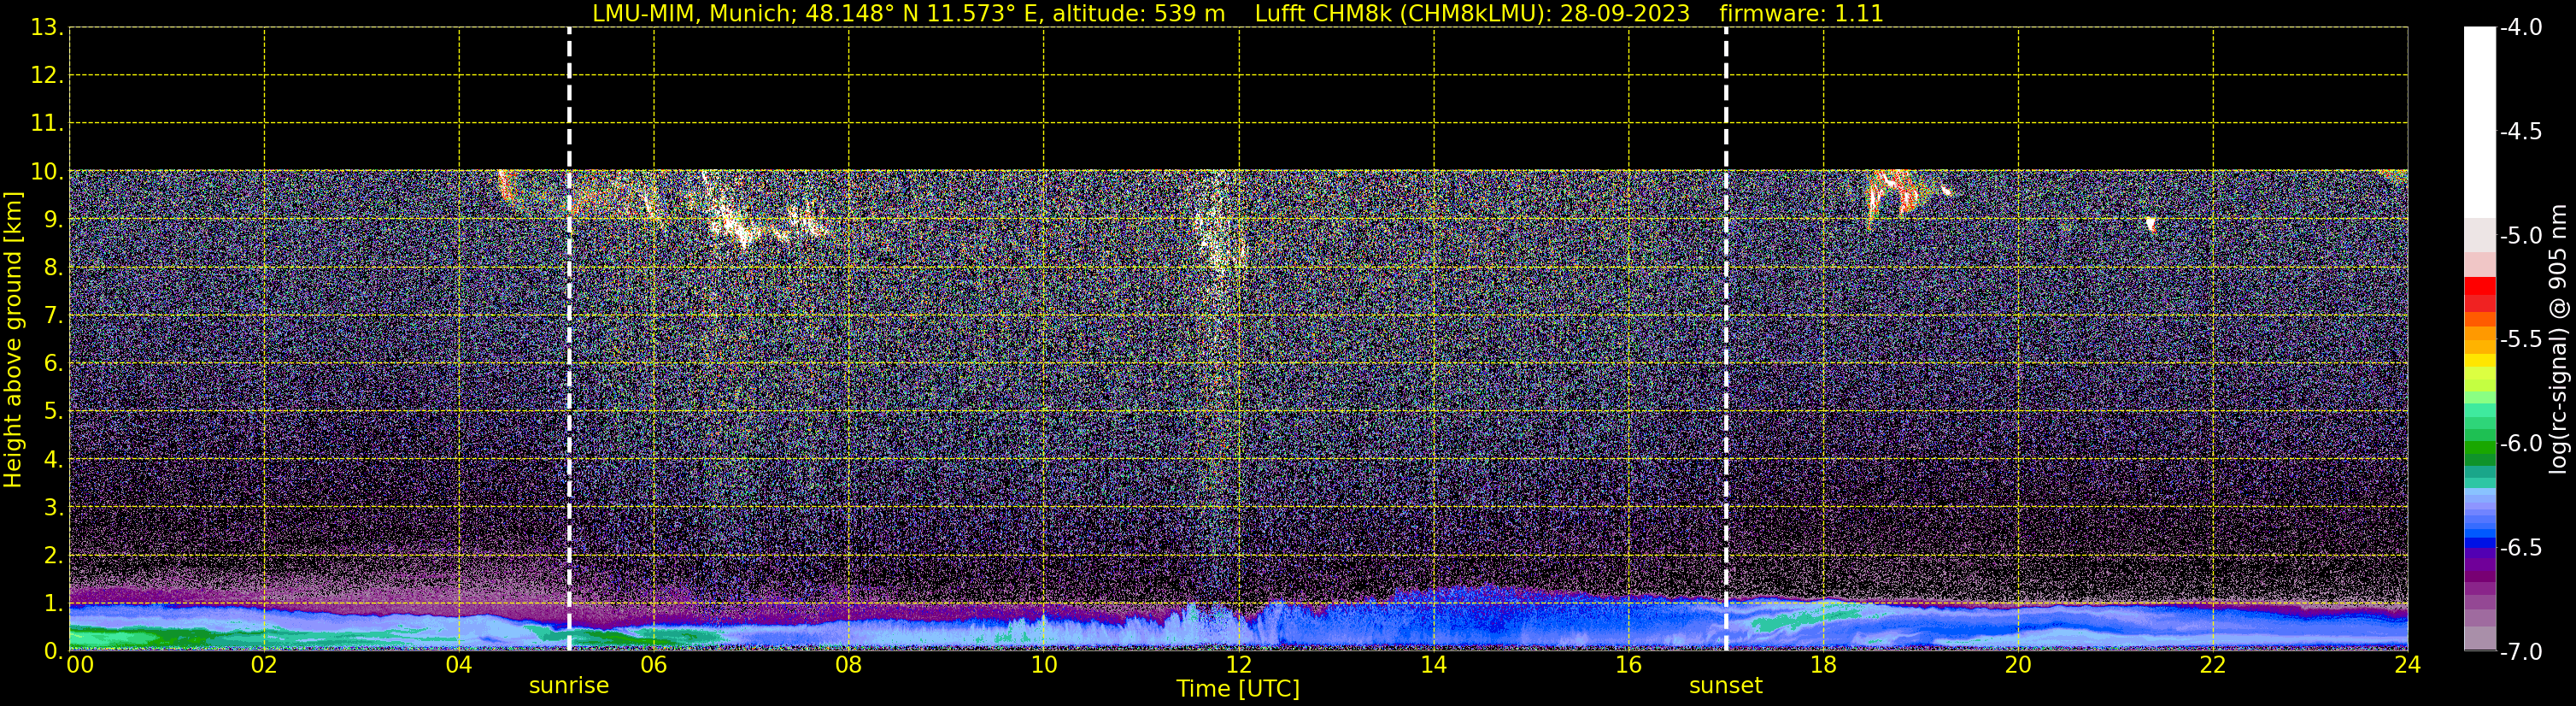The height and width of the screenshot is (706, 2576).
Task: Click the '12.' height axis tick label
Action: pyautogui.click(x=46, y=76)
